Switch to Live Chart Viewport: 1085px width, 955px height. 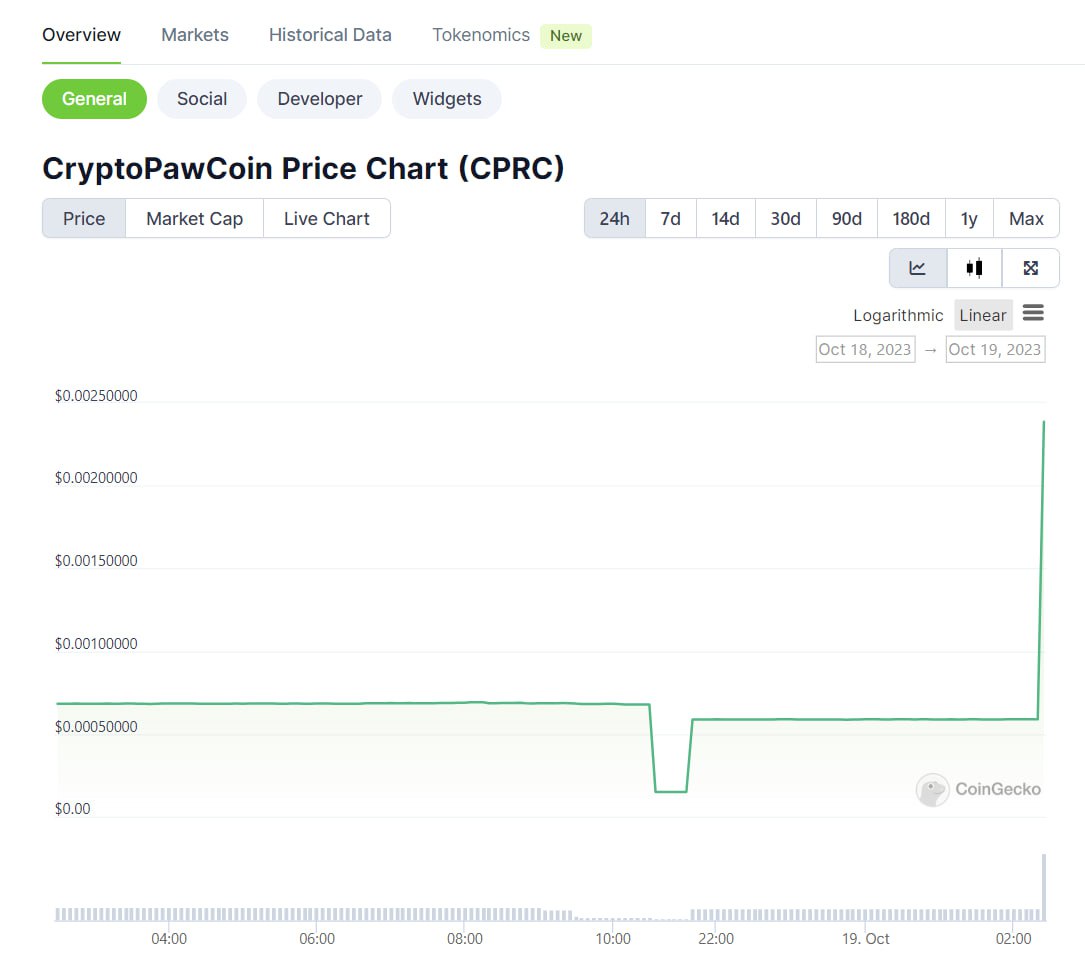pos(327,219)
